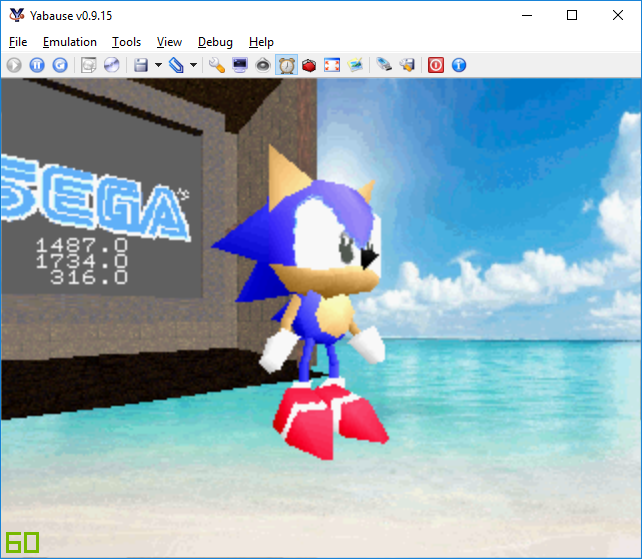The width and height of the screenshot is (642, 559).
Task: Open About via blue info icon
Action: pyautogui.click(x=459, y=65)
